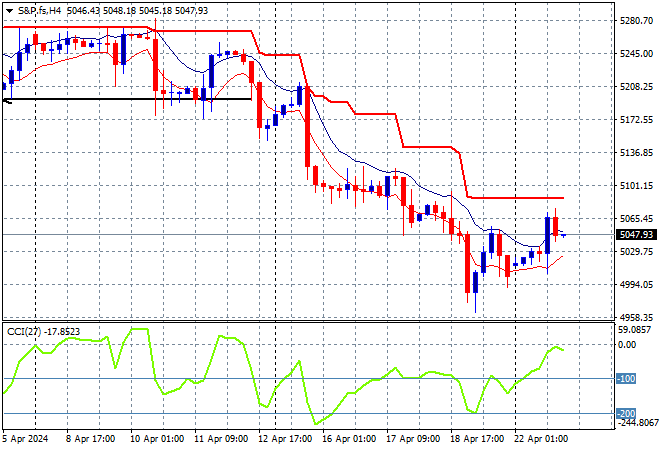Image resolution: width=660 pixels, height=450 pixels.
Task: Click the CCI -200 level label
Action: [x=626, y=413]
